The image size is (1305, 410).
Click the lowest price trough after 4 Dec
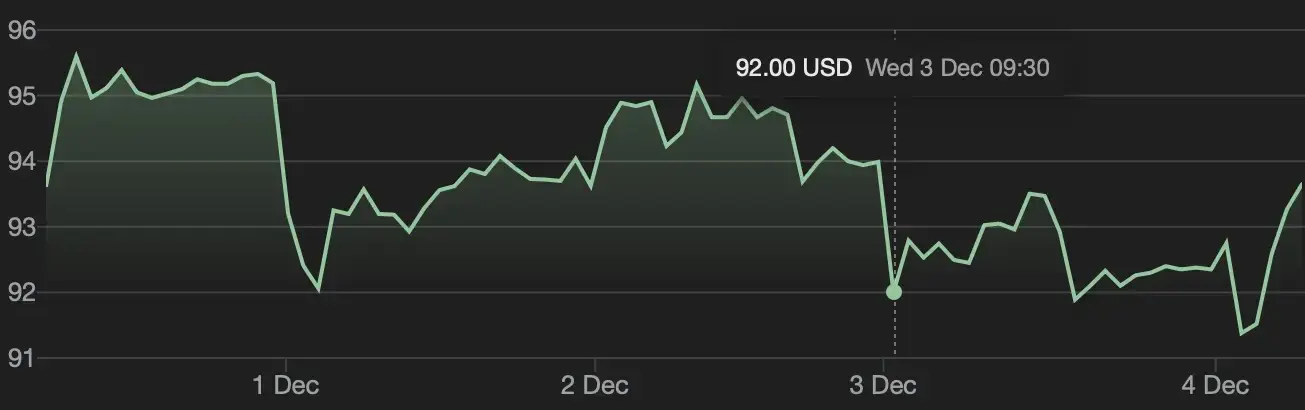tap(1241, 333)
